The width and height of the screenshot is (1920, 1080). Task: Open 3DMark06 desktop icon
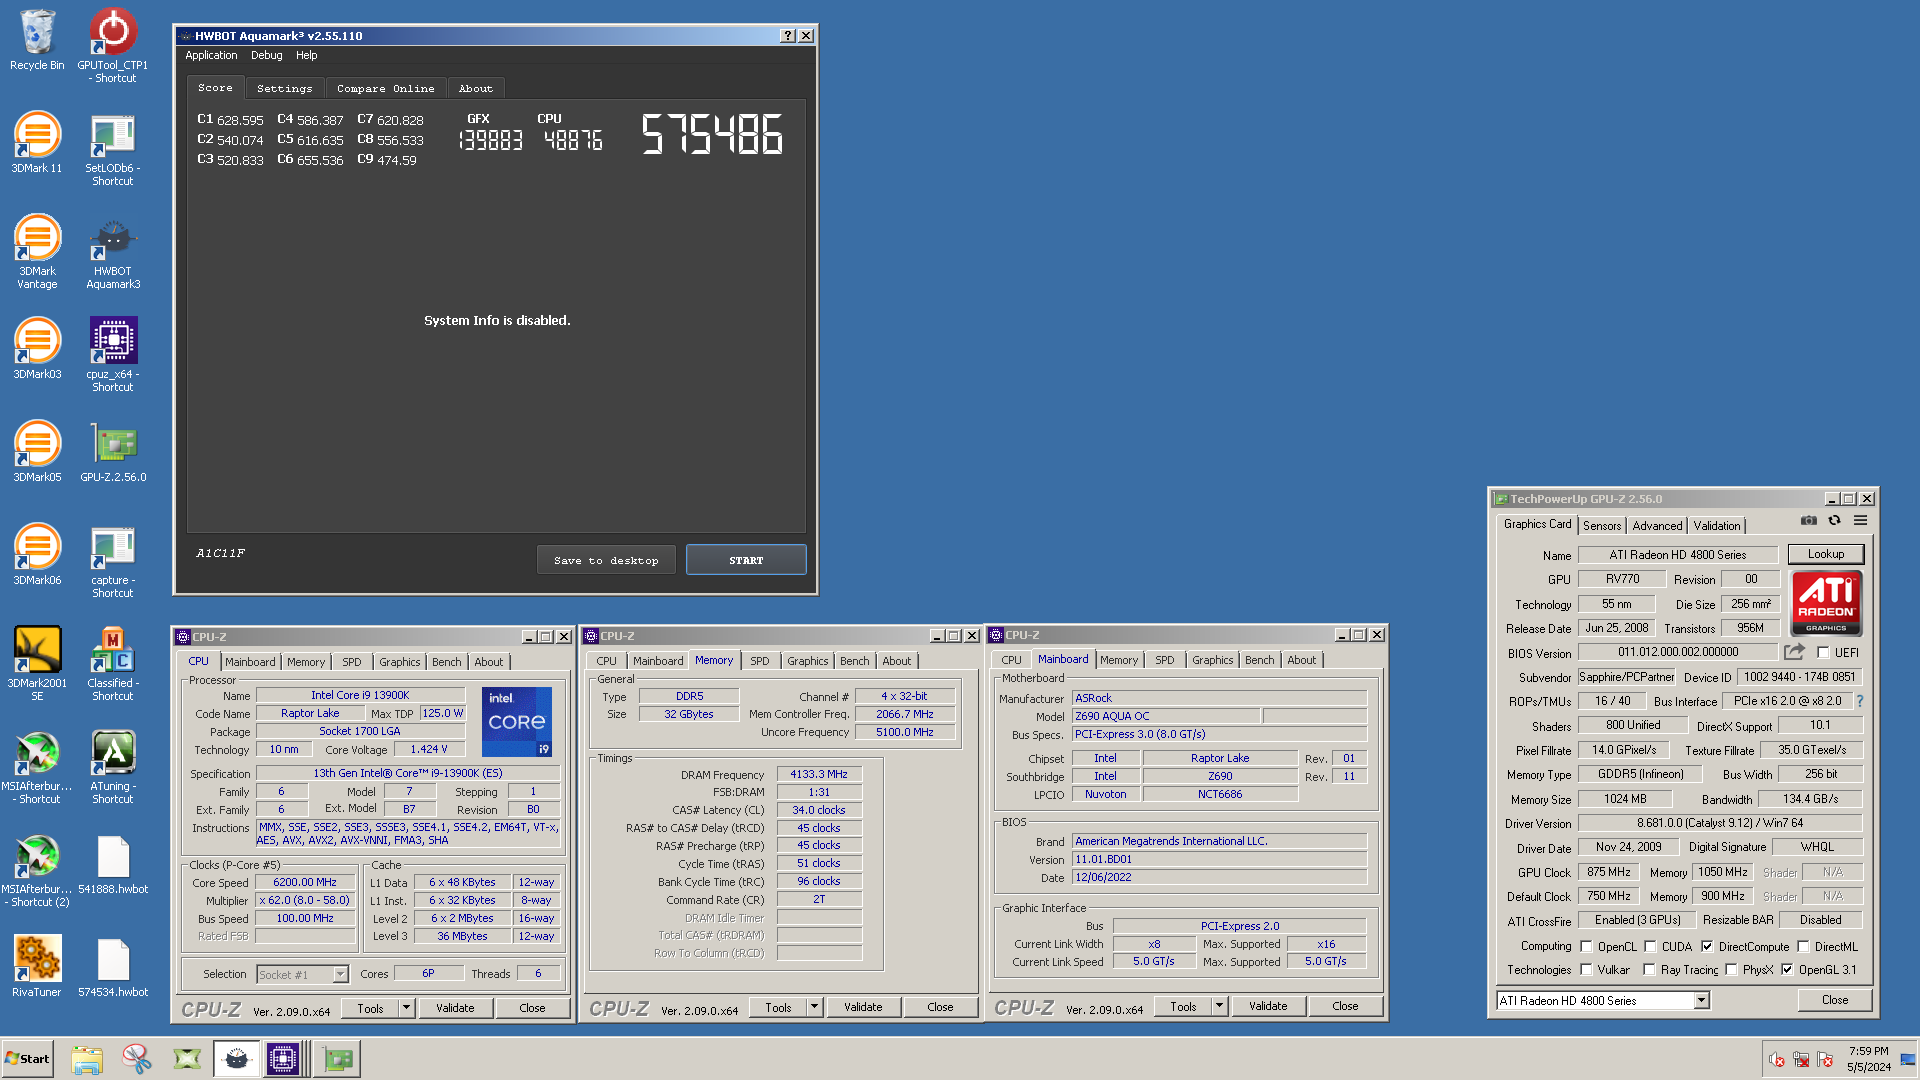pos(37,555)
